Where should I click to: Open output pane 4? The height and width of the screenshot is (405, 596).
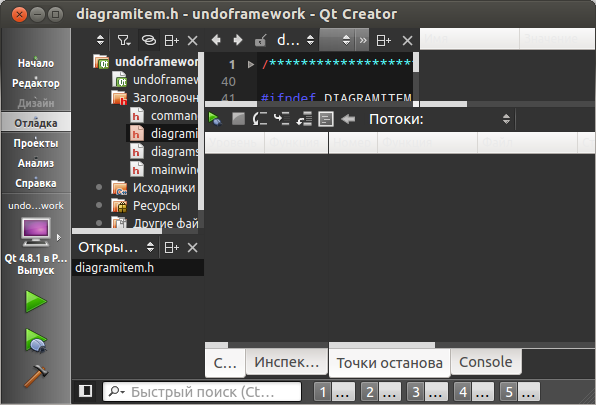474,392
